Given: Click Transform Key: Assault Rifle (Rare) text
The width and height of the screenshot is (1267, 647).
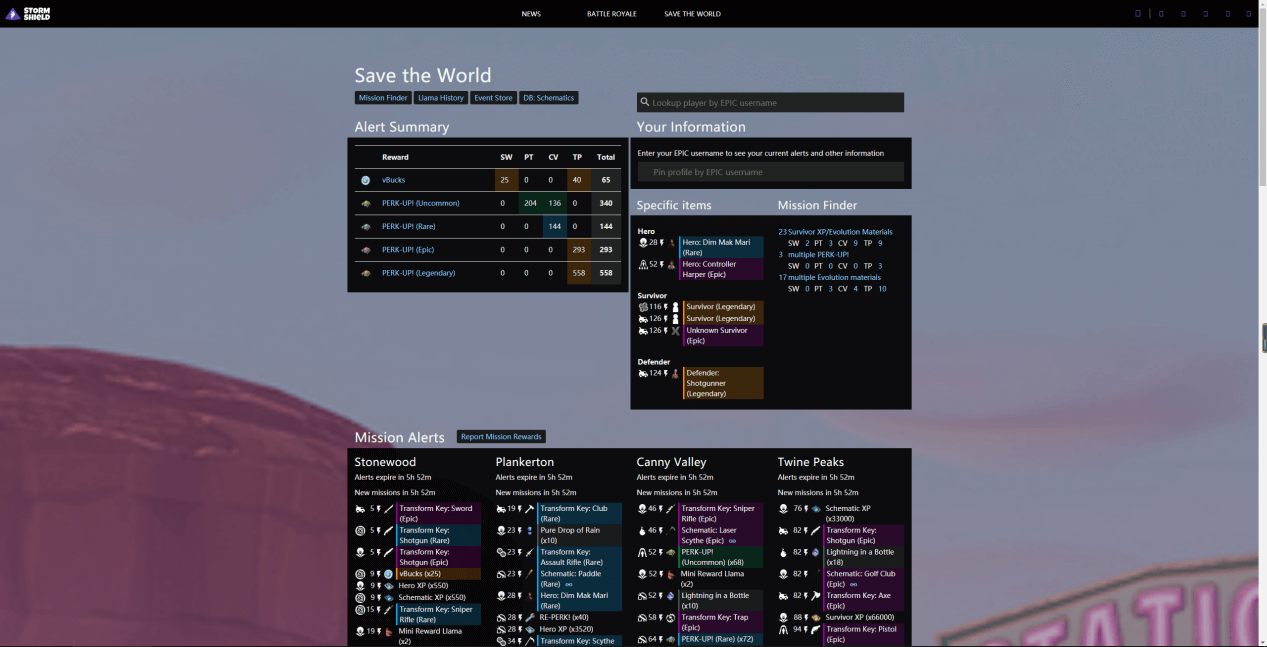Looking at the screenshot, I should point(573,557).
